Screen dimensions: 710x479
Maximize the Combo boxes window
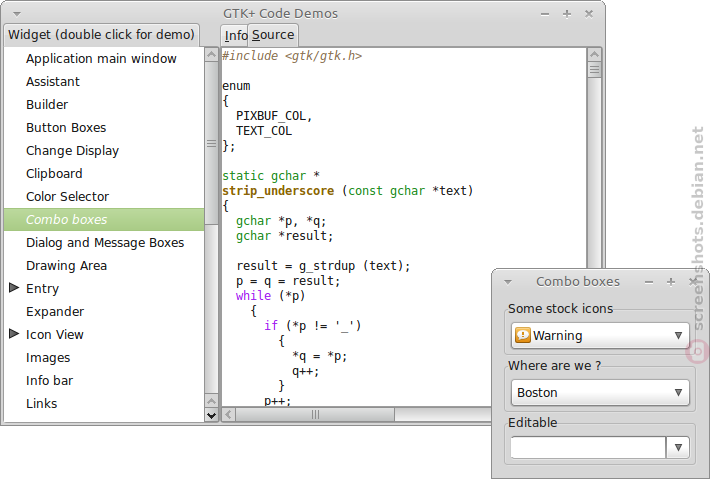click(x=671, y=282)
